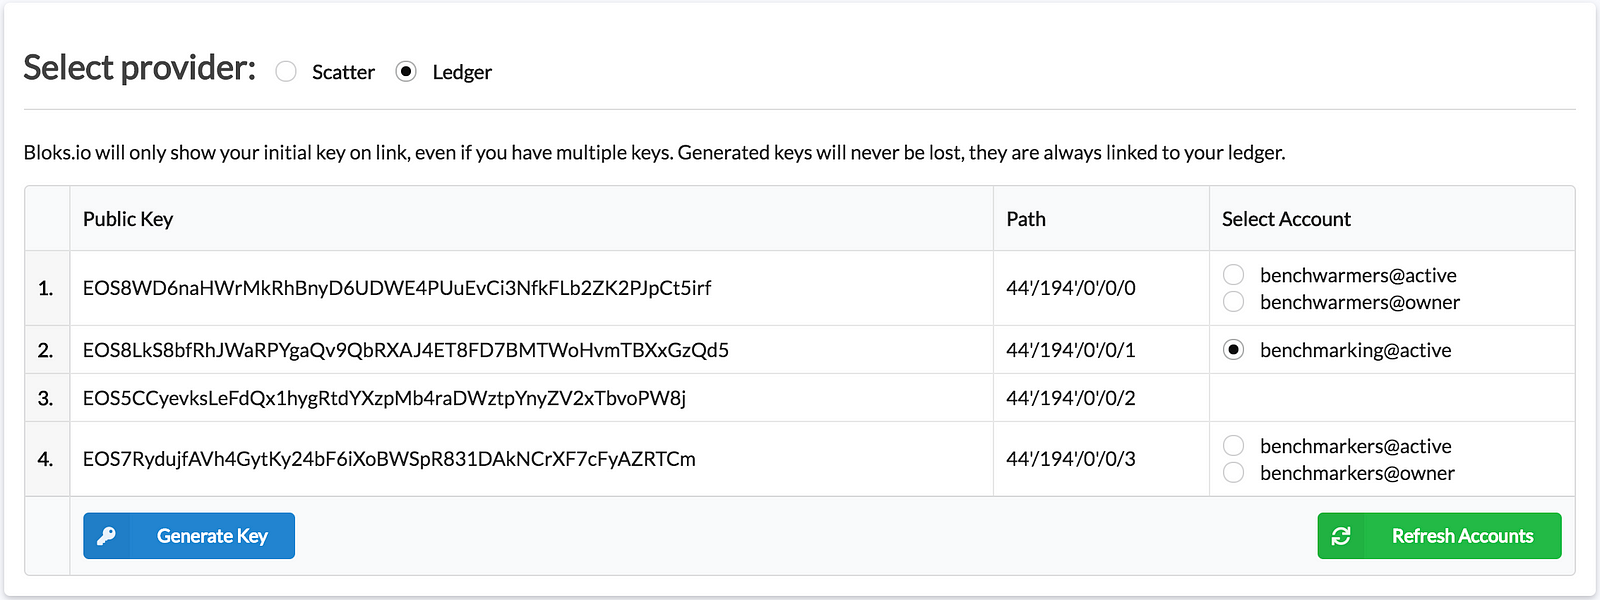The height and width of the screenshot is (600, 1600).
Task: Click the Refresh Accounts button
Action: pos(1439,536)
